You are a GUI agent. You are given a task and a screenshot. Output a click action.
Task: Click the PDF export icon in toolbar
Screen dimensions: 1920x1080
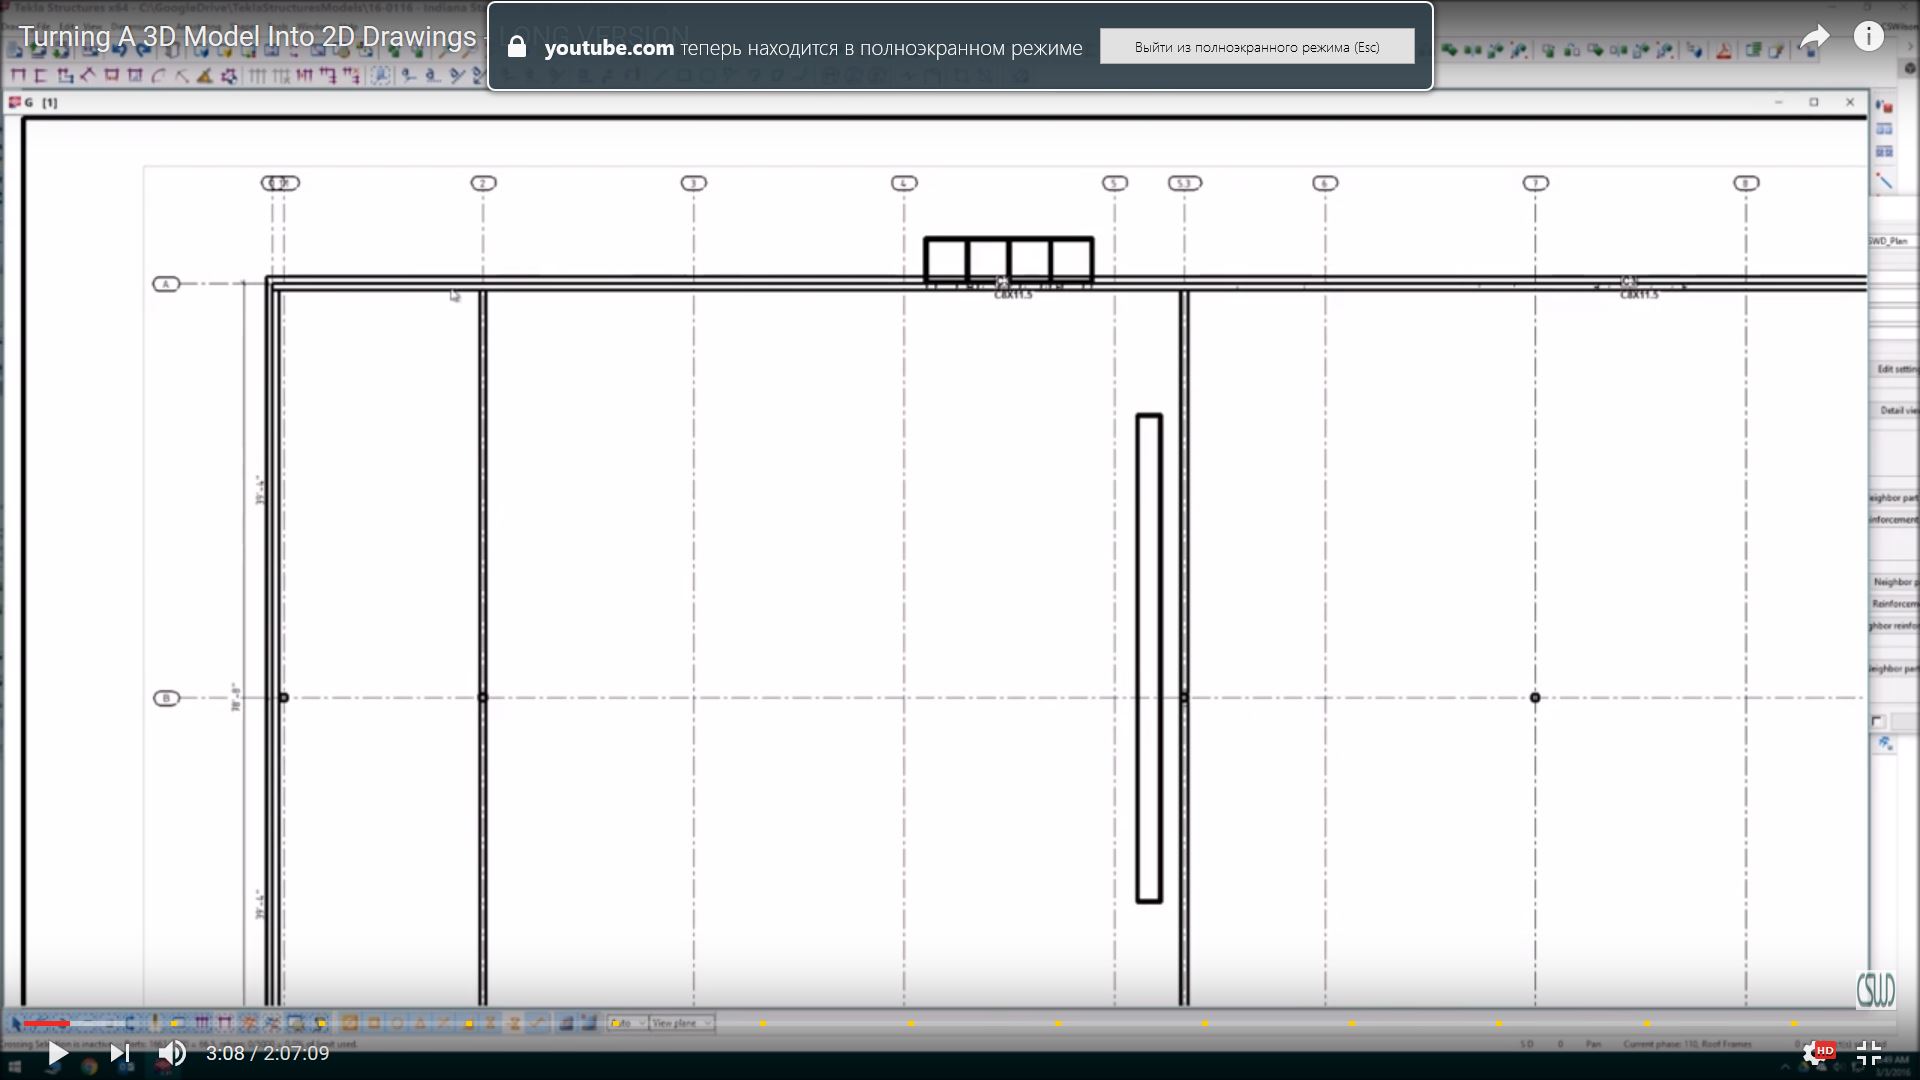point(1724,51)
